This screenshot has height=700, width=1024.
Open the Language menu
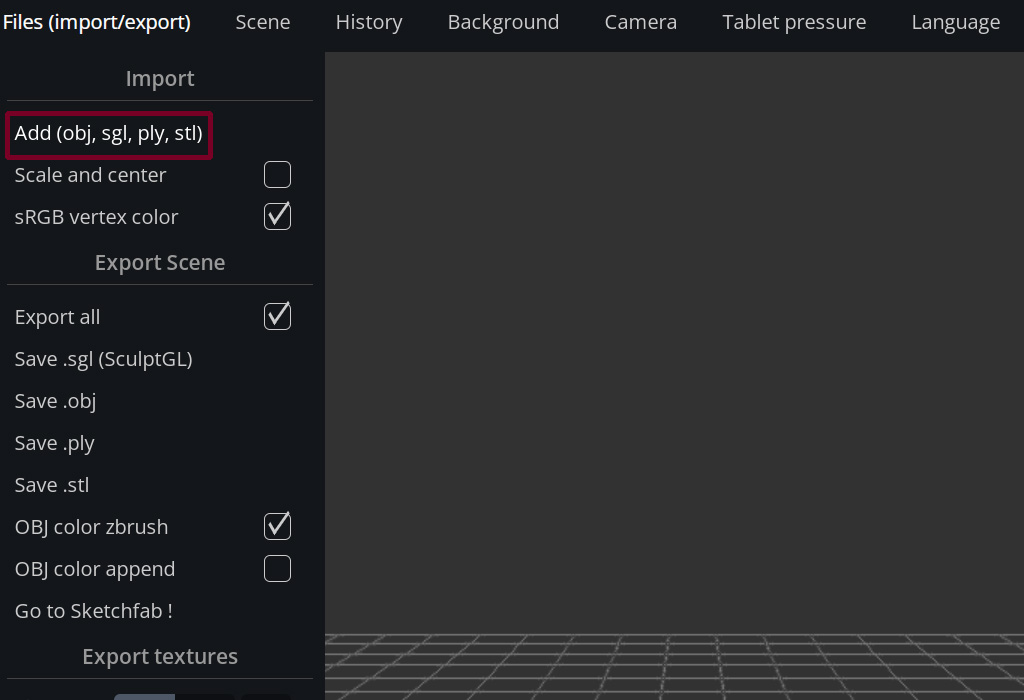(x=955, y=22)
